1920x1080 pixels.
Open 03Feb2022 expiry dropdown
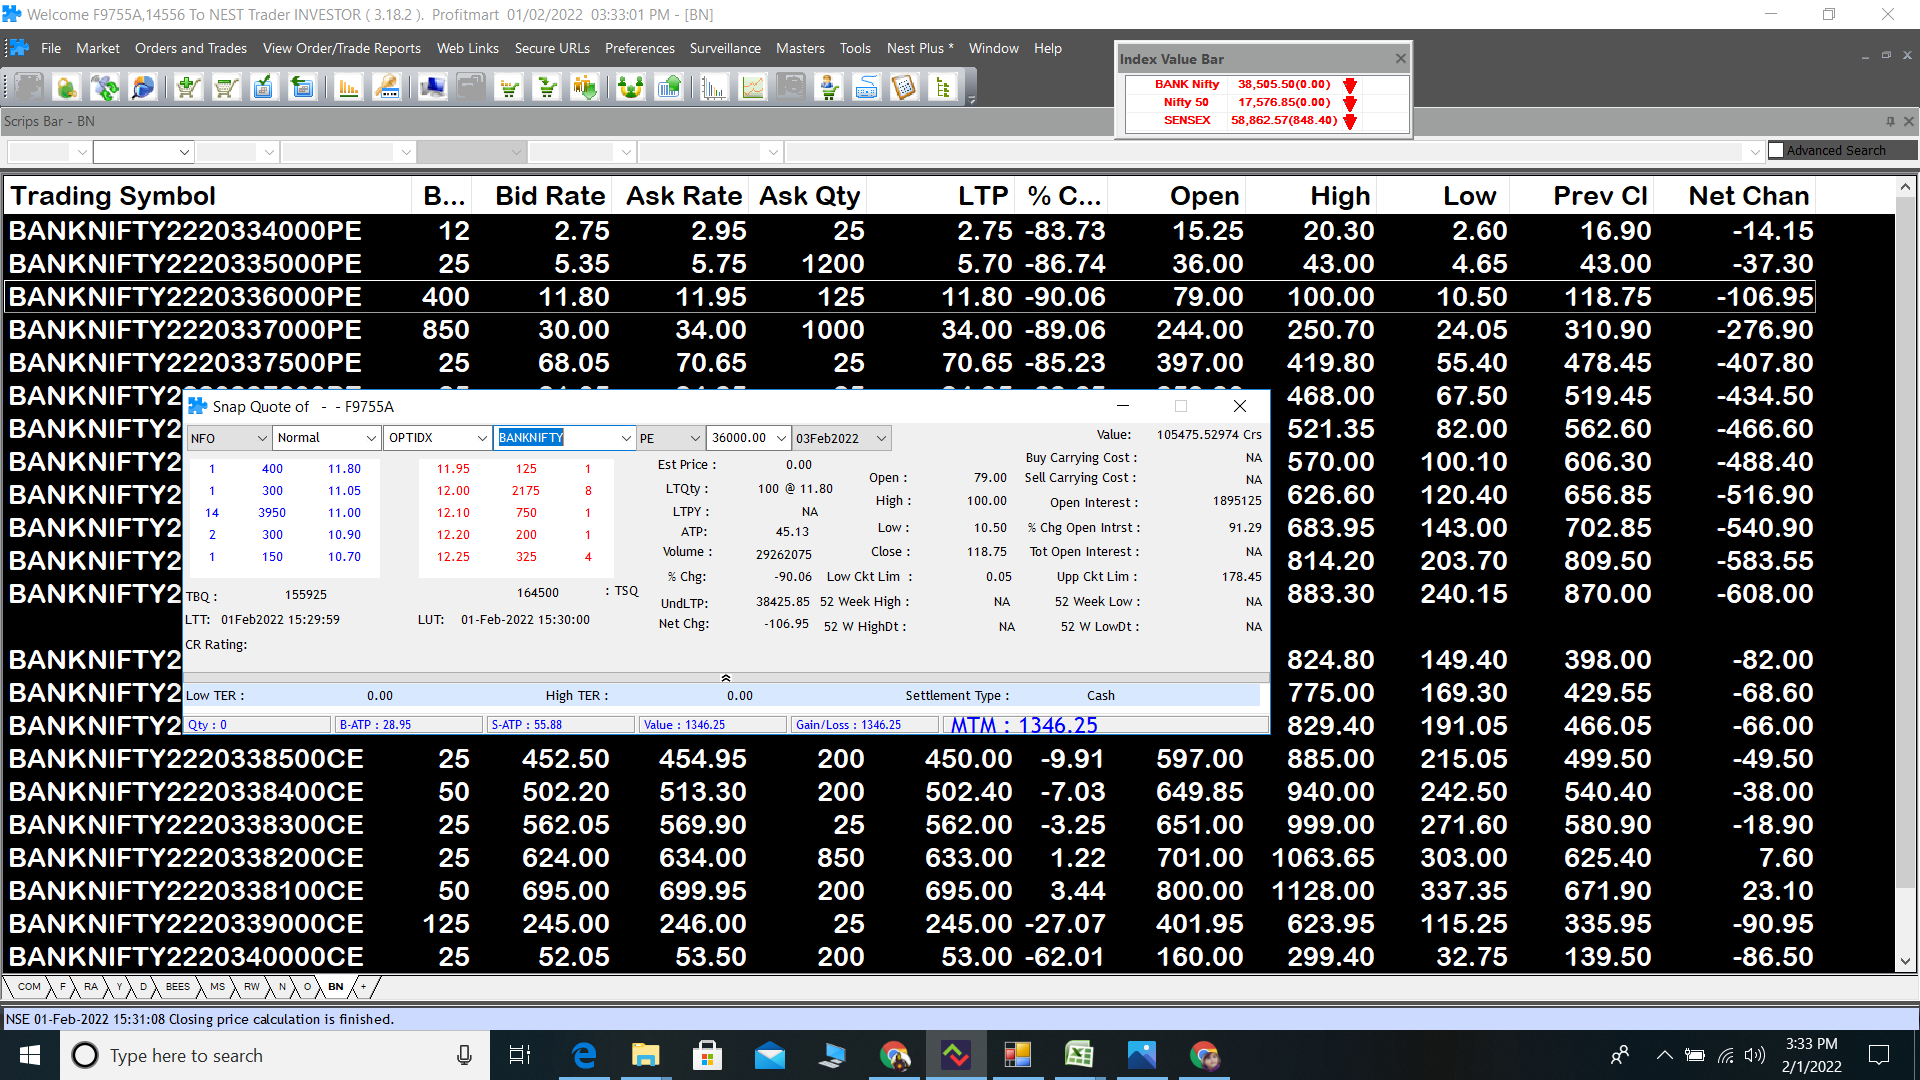coord(881,438)
